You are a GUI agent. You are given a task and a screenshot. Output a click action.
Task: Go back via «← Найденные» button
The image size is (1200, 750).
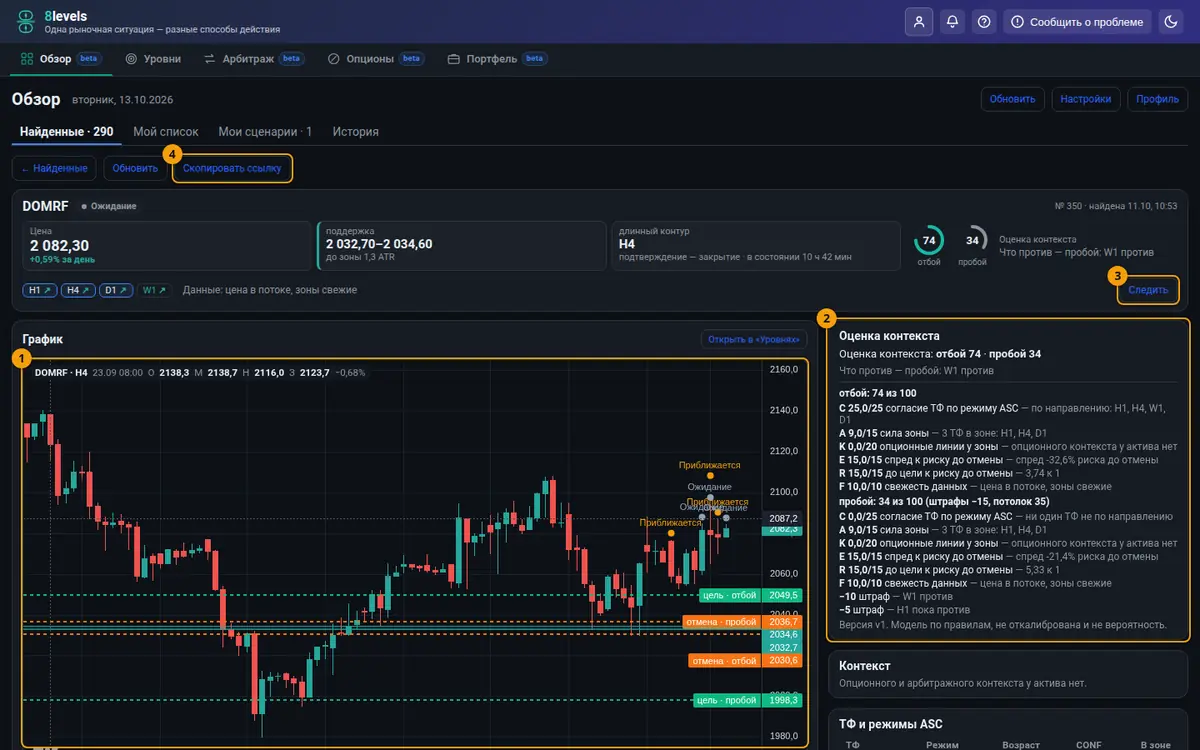54,168
